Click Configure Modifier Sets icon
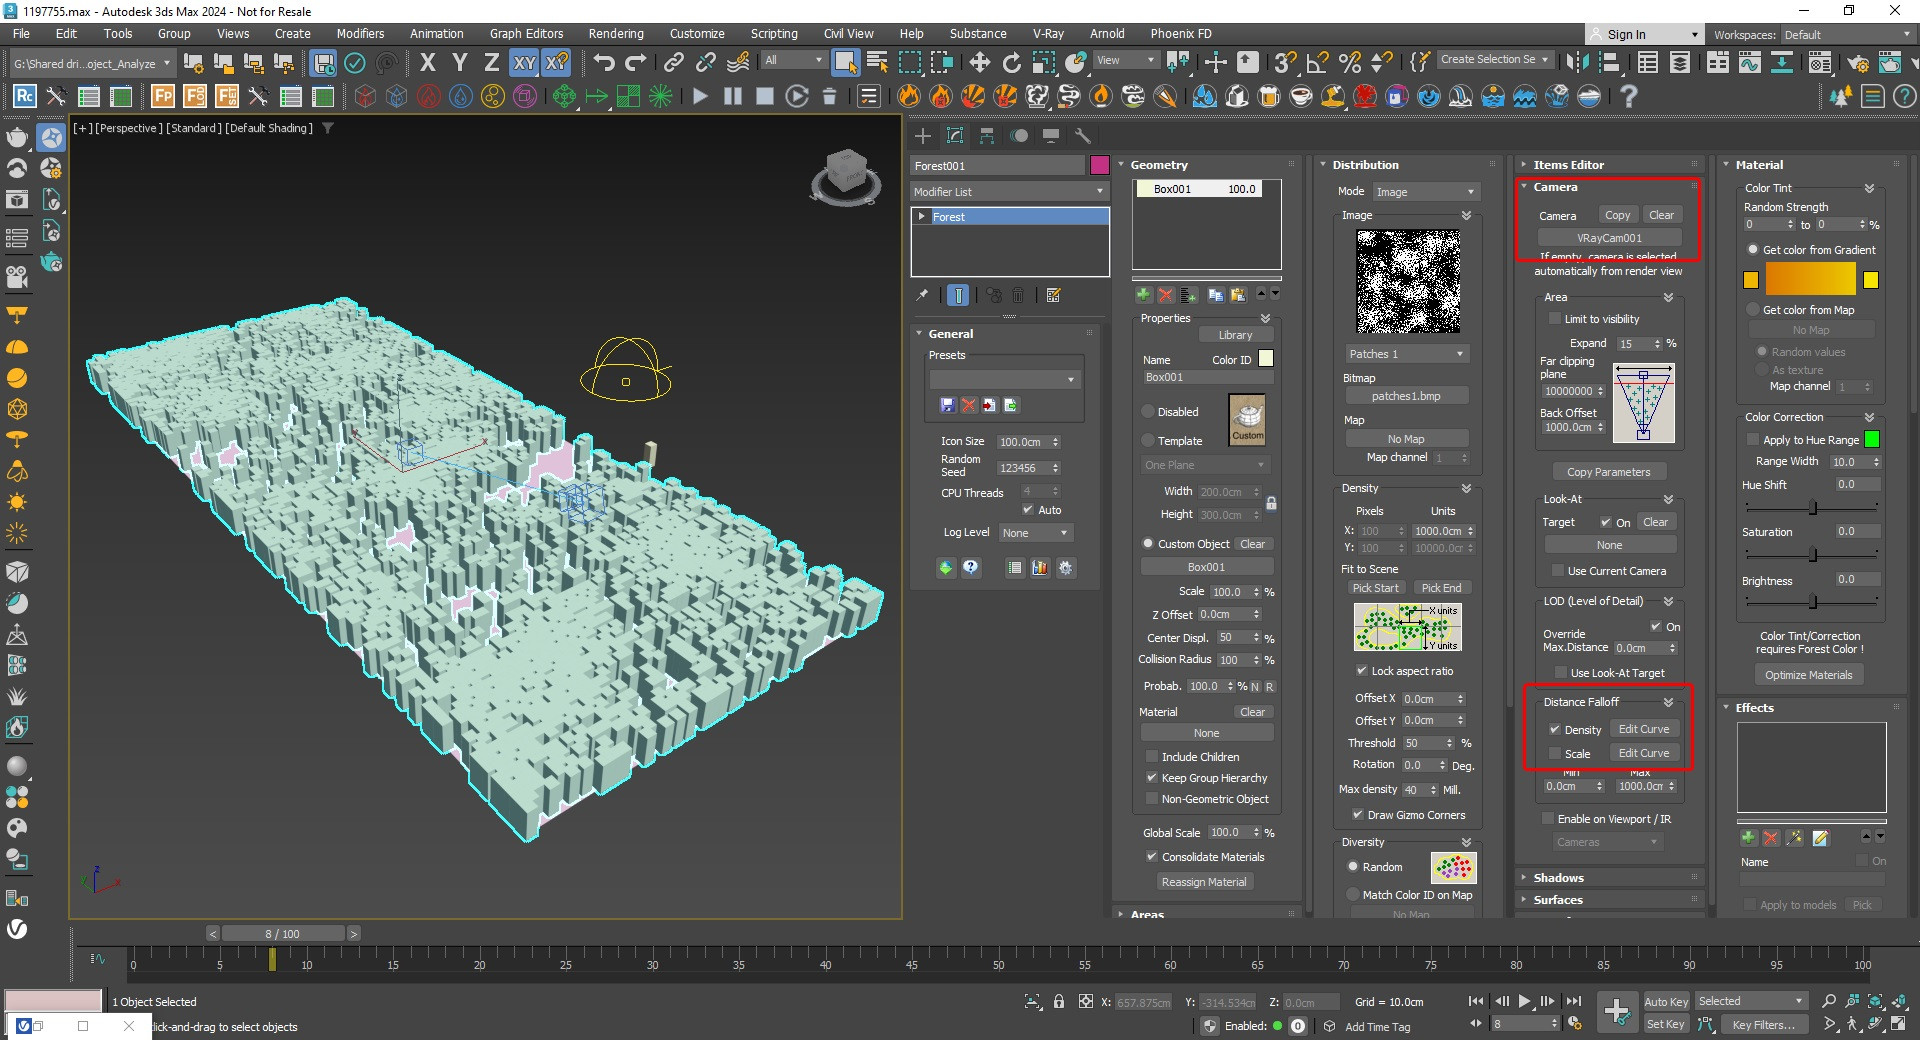Image resolution: width=1920 pixels, height=1040 pixels. [1053, 295]
